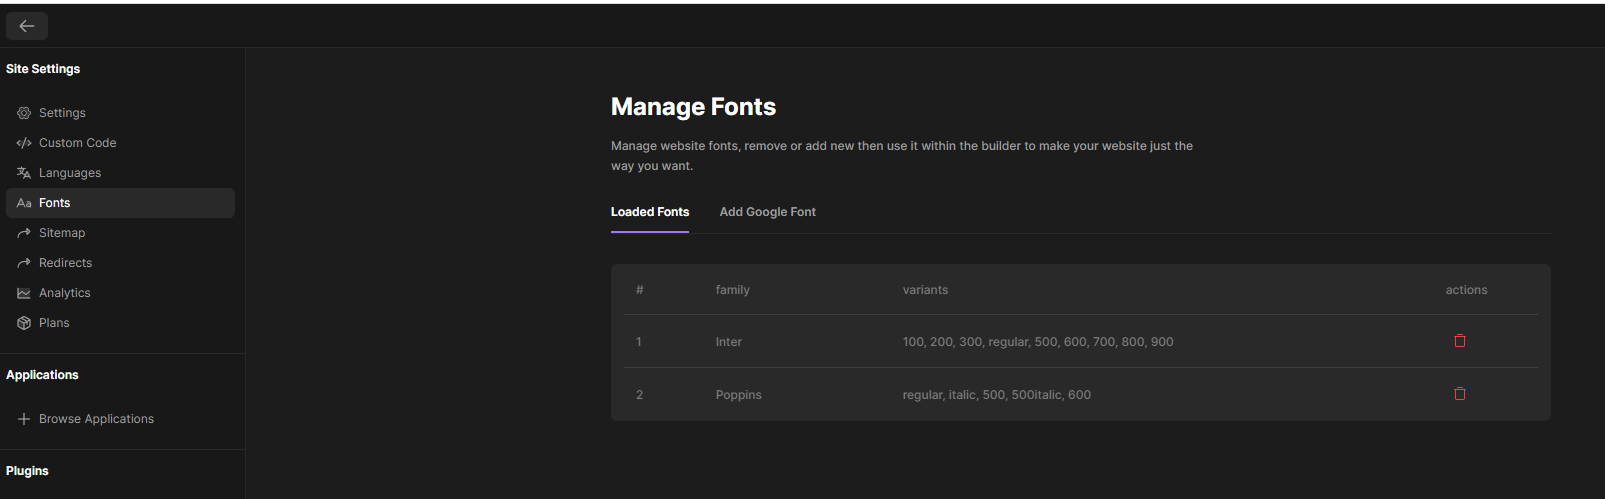
Task: Open the Sitemap page
Action: click(120, 233)
